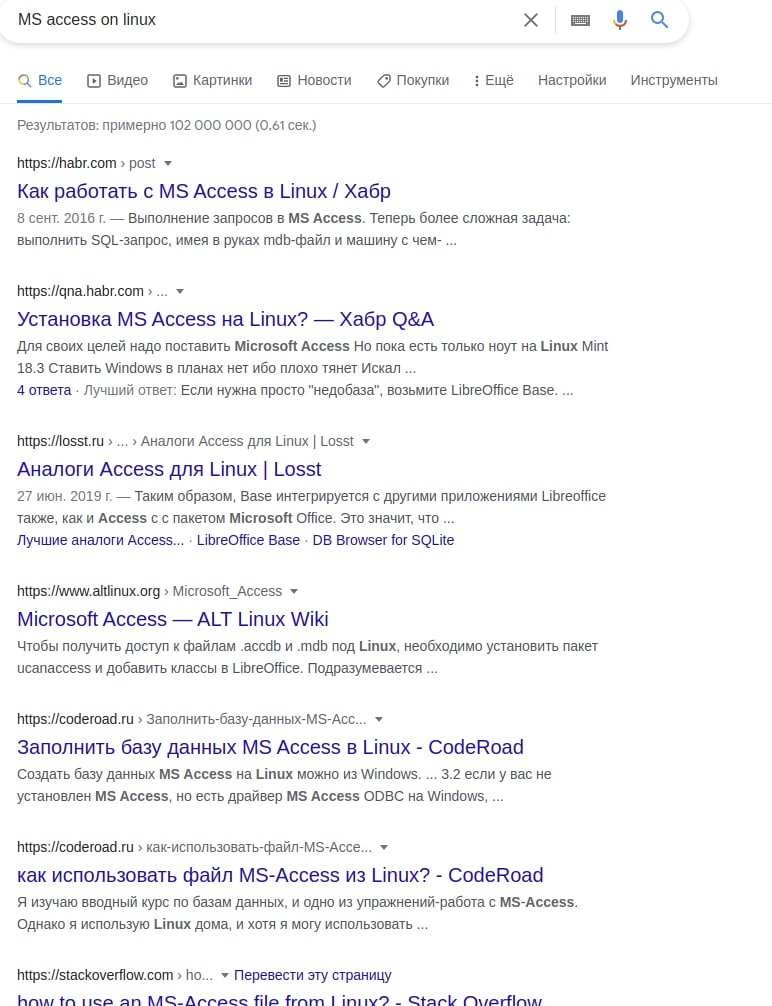The image size is (772, 1006).
Task: Open Как работать с MS Access в Linux
Action: pos(203,191)
